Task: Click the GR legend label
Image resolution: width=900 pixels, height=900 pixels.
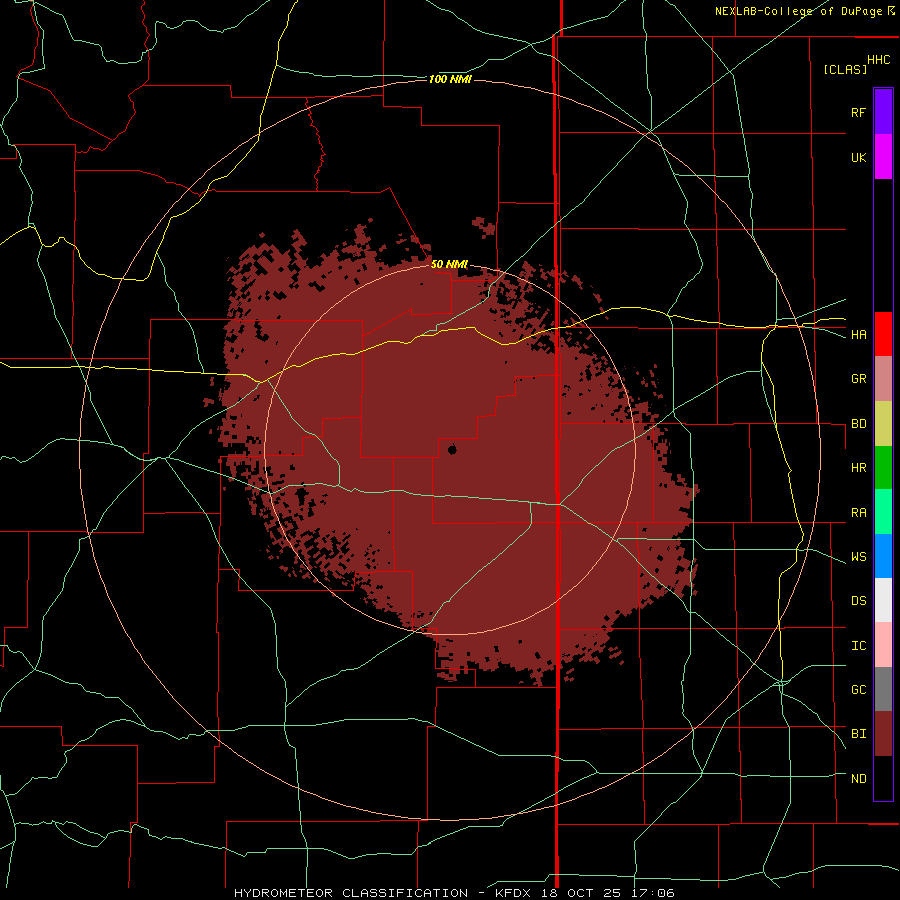Action: click(x=858, y=379)
